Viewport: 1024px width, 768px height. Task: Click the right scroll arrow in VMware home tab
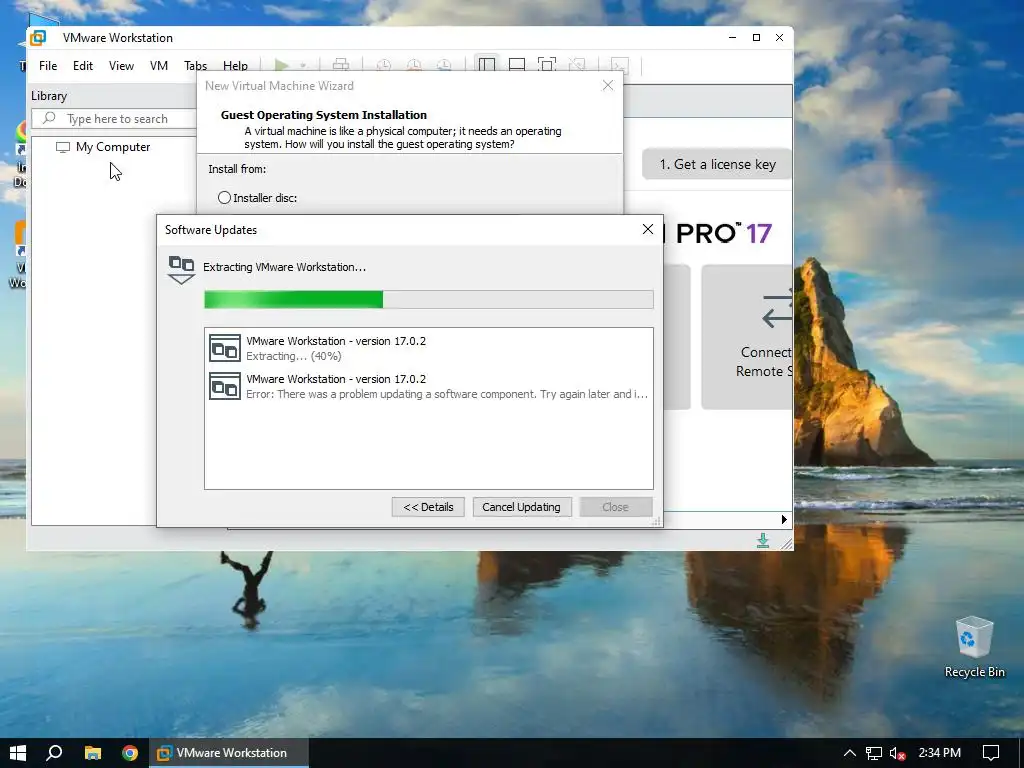pos(784,520)
